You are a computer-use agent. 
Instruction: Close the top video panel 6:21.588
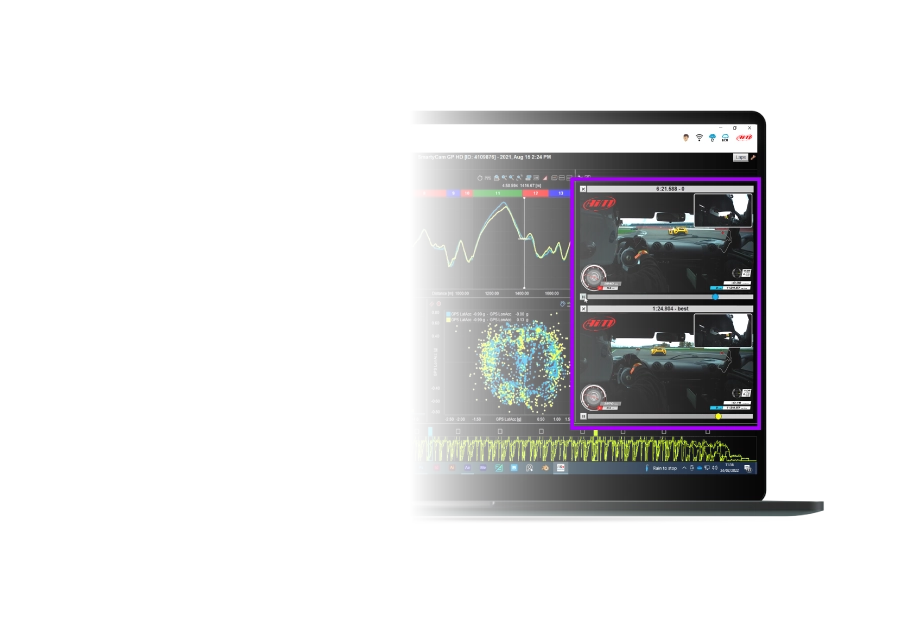pos(583,188)
